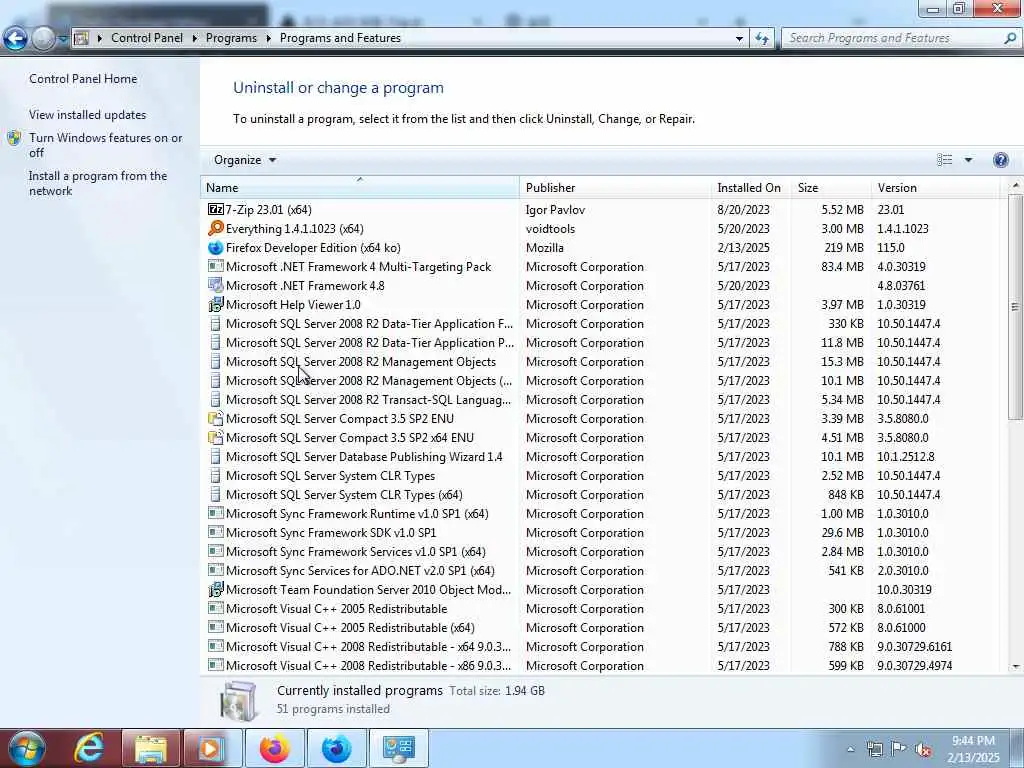1024x768 pixels.
Task: Sort by the Version column header
Action: tap(936, 187)
